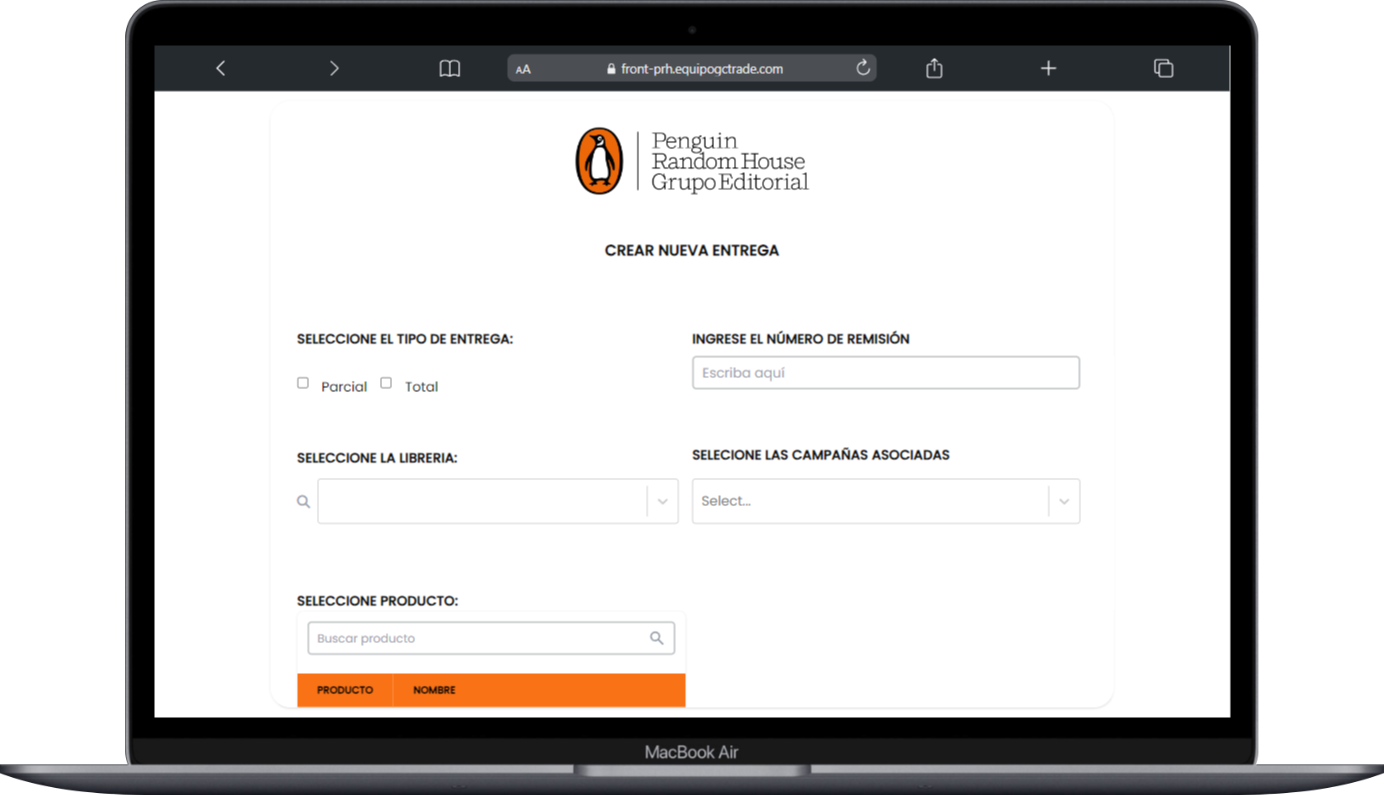Image resolution: width=1384 pixels, height=795 pixels.
Task: Reload the page with the refresh icon
Action: click(x=862, y=67)
